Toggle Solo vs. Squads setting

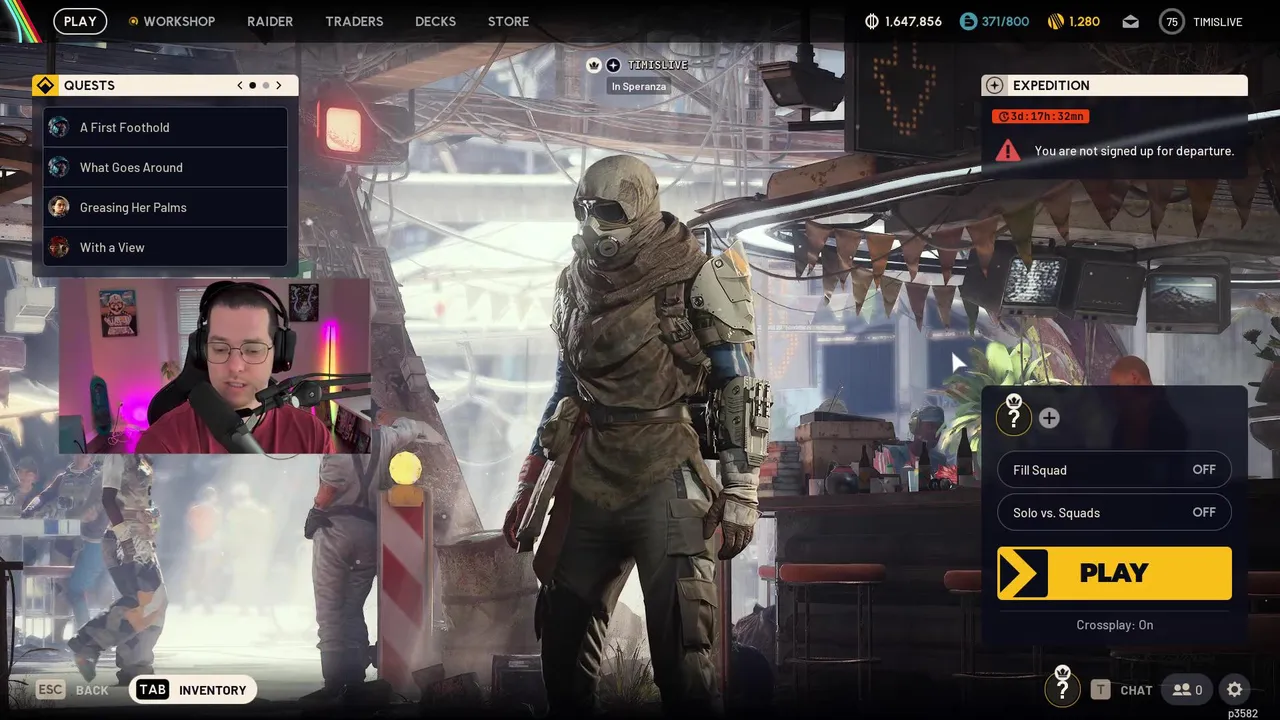click(1114, 512)
